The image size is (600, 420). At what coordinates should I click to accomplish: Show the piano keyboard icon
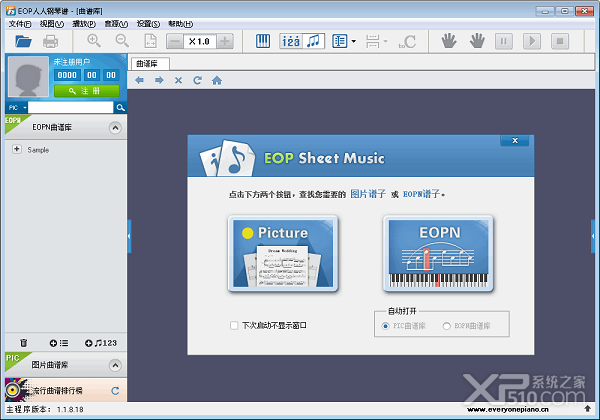(263, 41)
